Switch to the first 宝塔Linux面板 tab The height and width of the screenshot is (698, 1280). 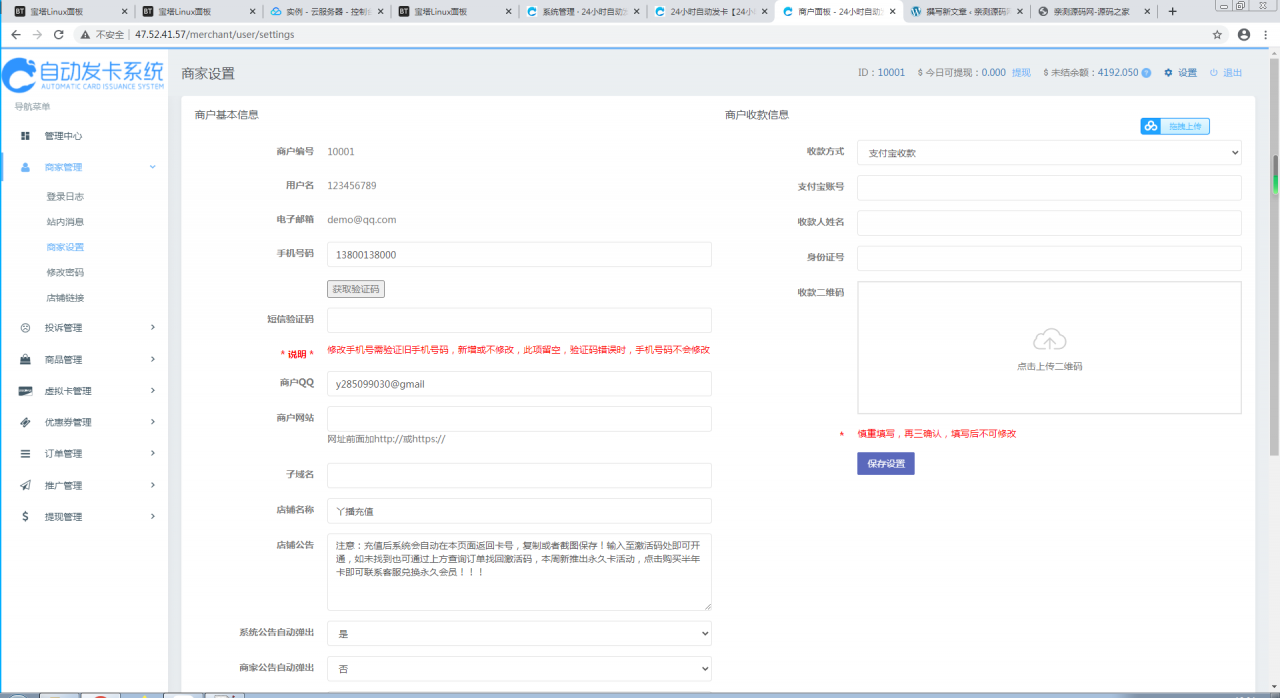click(x=71, y=11)
